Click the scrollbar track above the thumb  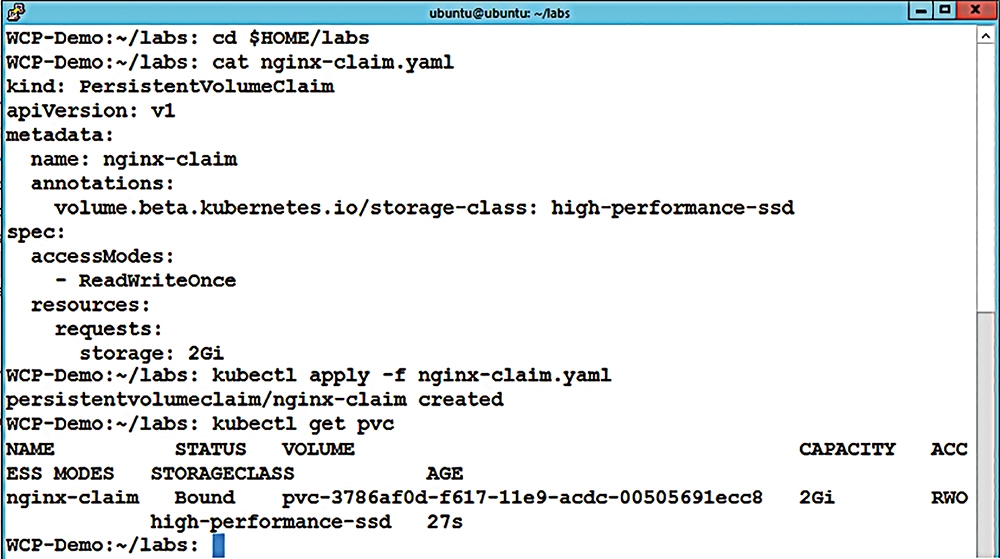[x=986, y=178]
